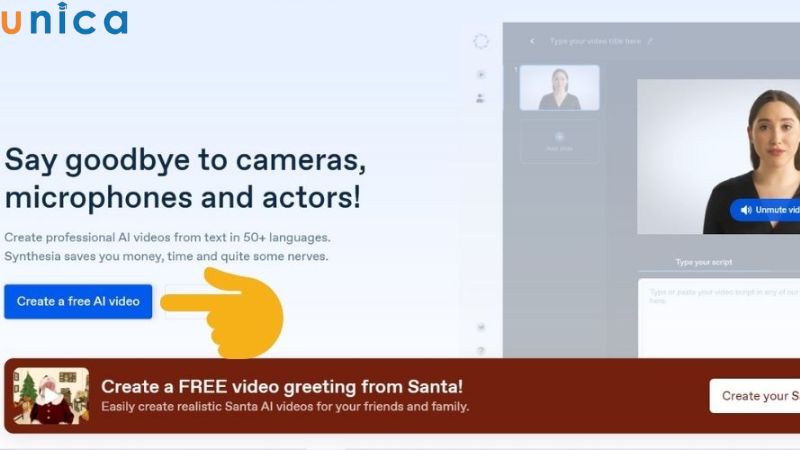Select the first slide thumbnail
The image size is (800, 450).
(x=559, y=88)
